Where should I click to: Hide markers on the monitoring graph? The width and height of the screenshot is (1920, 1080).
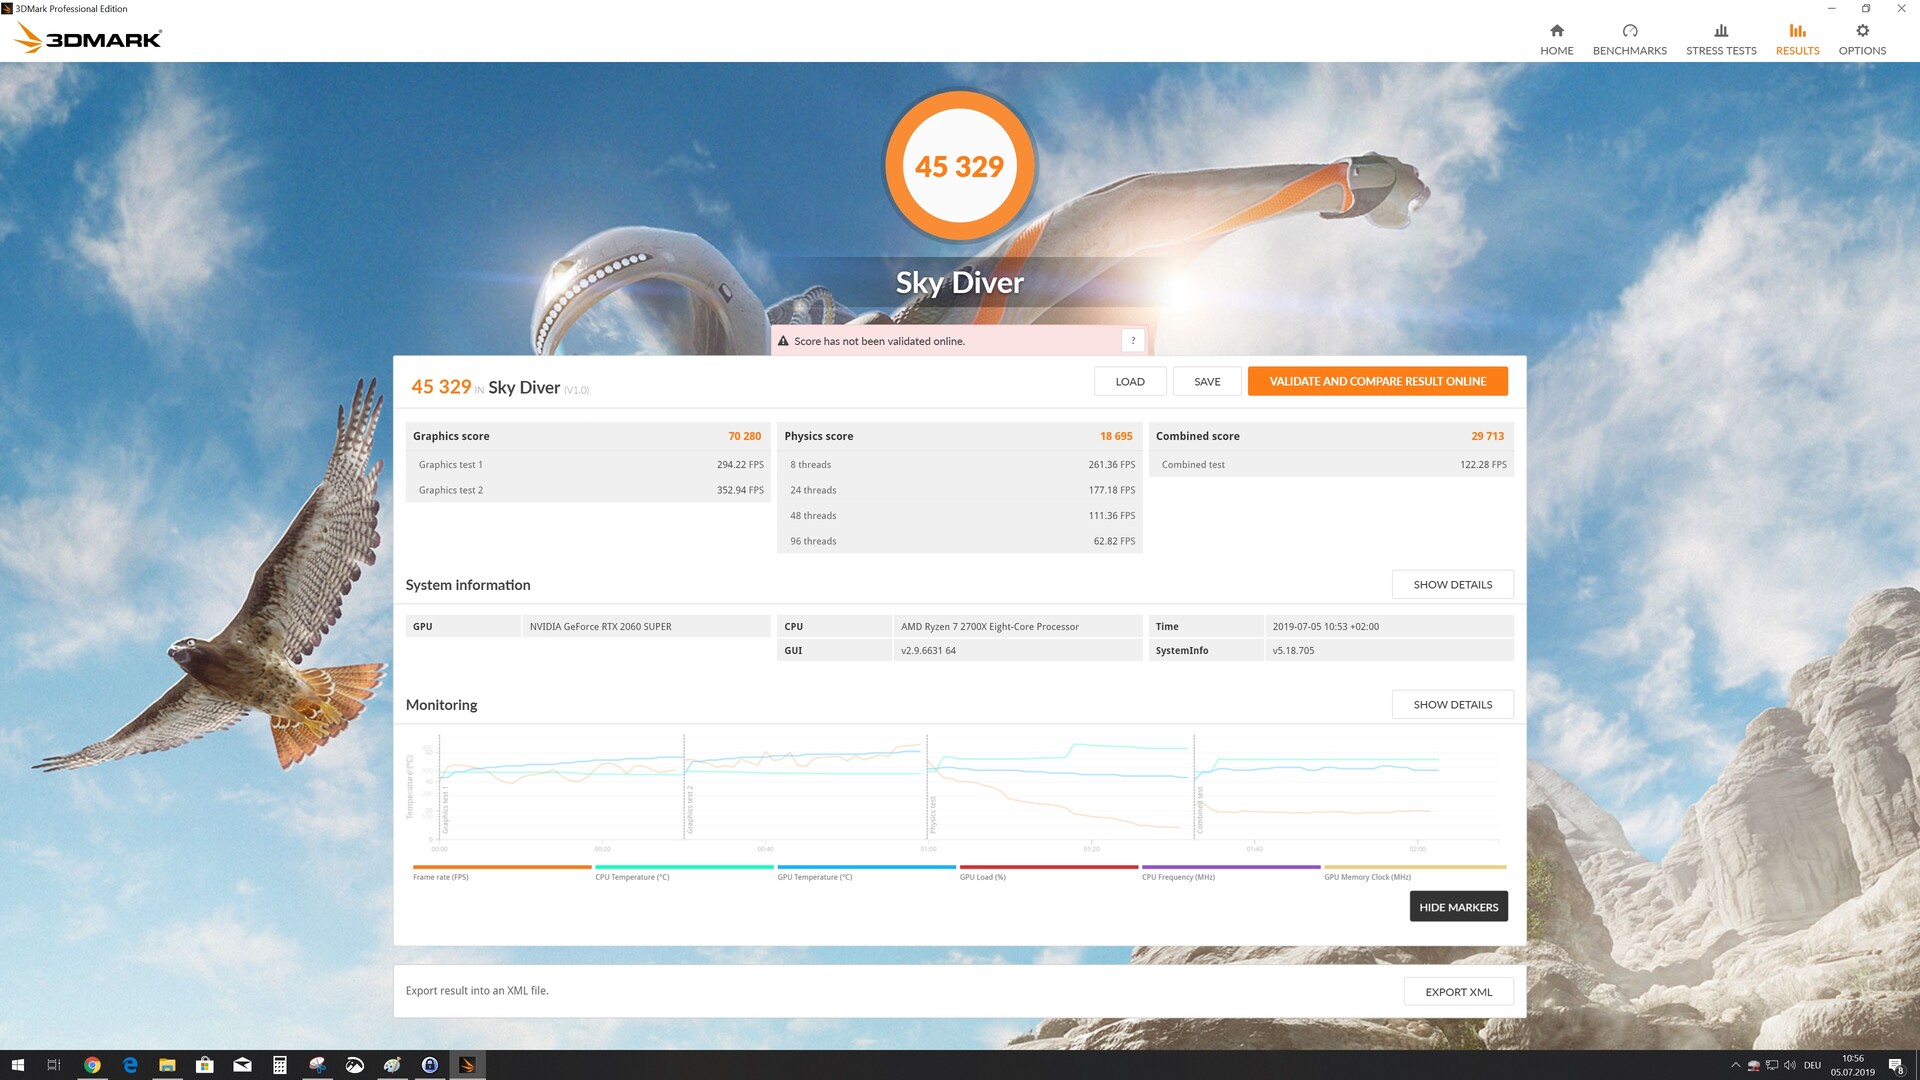click(x=1457, y=907)
